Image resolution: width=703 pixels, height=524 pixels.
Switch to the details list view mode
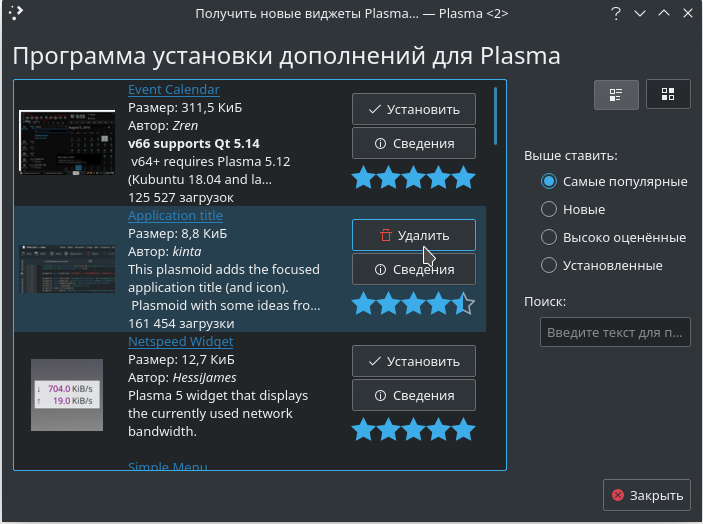click(616, 95)
